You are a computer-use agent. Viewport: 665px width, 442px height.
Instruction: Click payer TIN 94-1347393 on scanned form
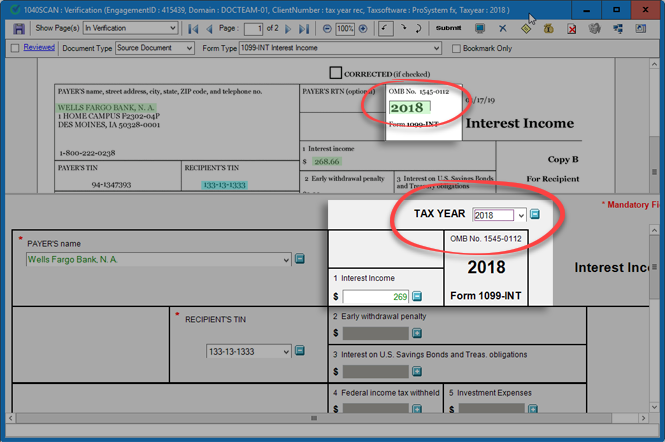point(111,185)
